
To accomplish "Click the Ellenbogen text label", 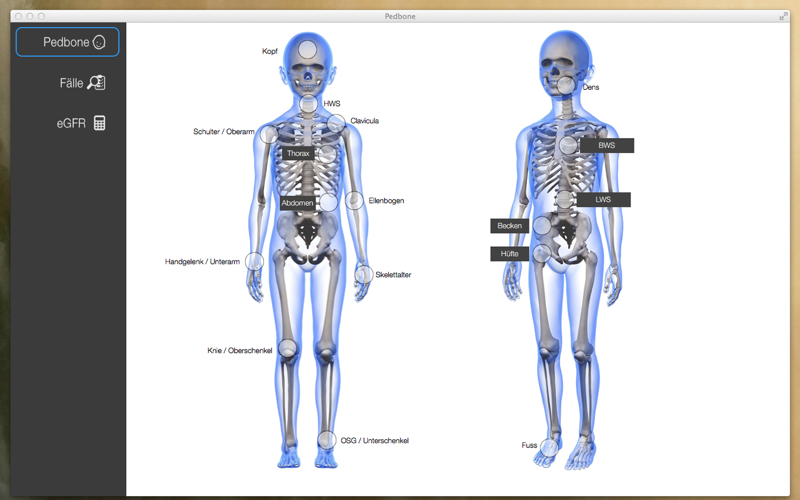I will pyautogui.click(x=386, y=201).
